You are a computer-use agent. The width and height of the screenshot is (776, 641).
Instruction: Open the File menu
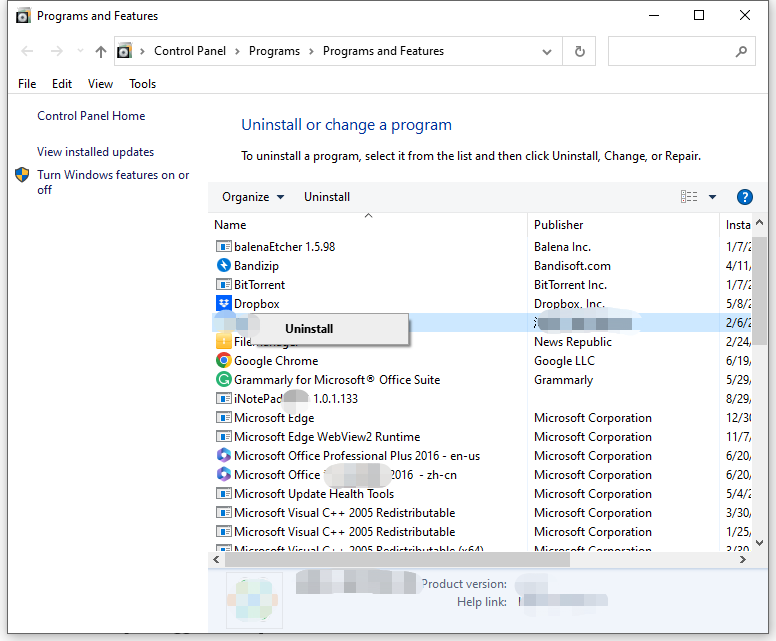(x=27, y=84)
